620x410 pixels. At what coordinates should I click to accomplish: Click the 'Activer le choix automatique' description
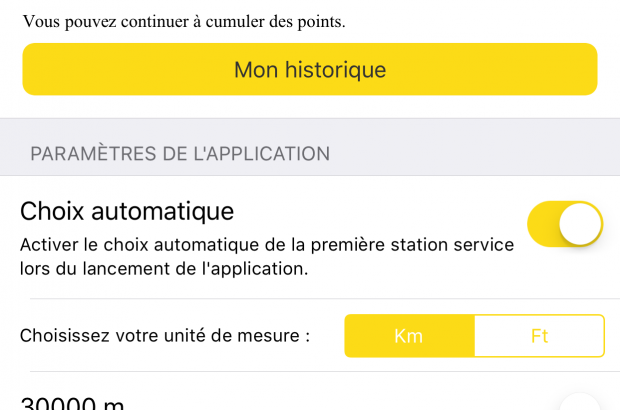(x=267, y=245)
